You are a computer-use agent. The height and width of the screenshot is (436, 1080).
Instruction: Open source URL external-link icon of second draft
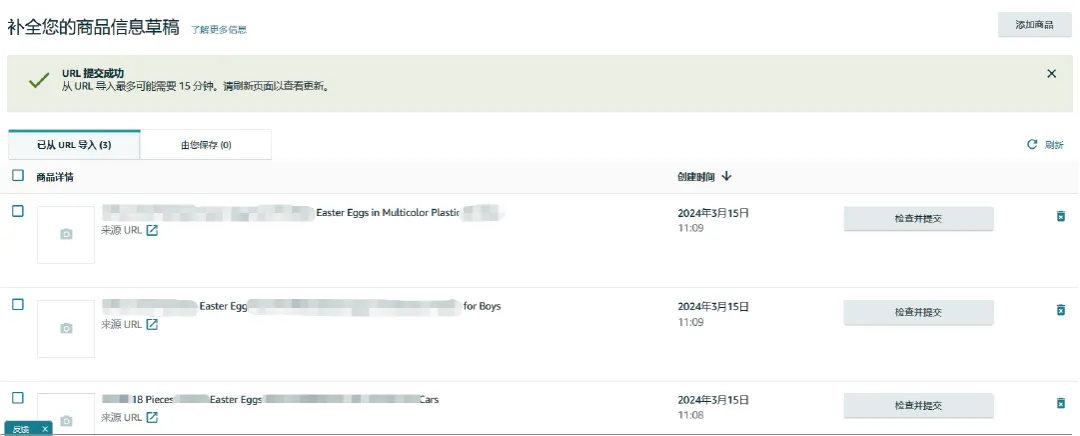tap(152, 325)
